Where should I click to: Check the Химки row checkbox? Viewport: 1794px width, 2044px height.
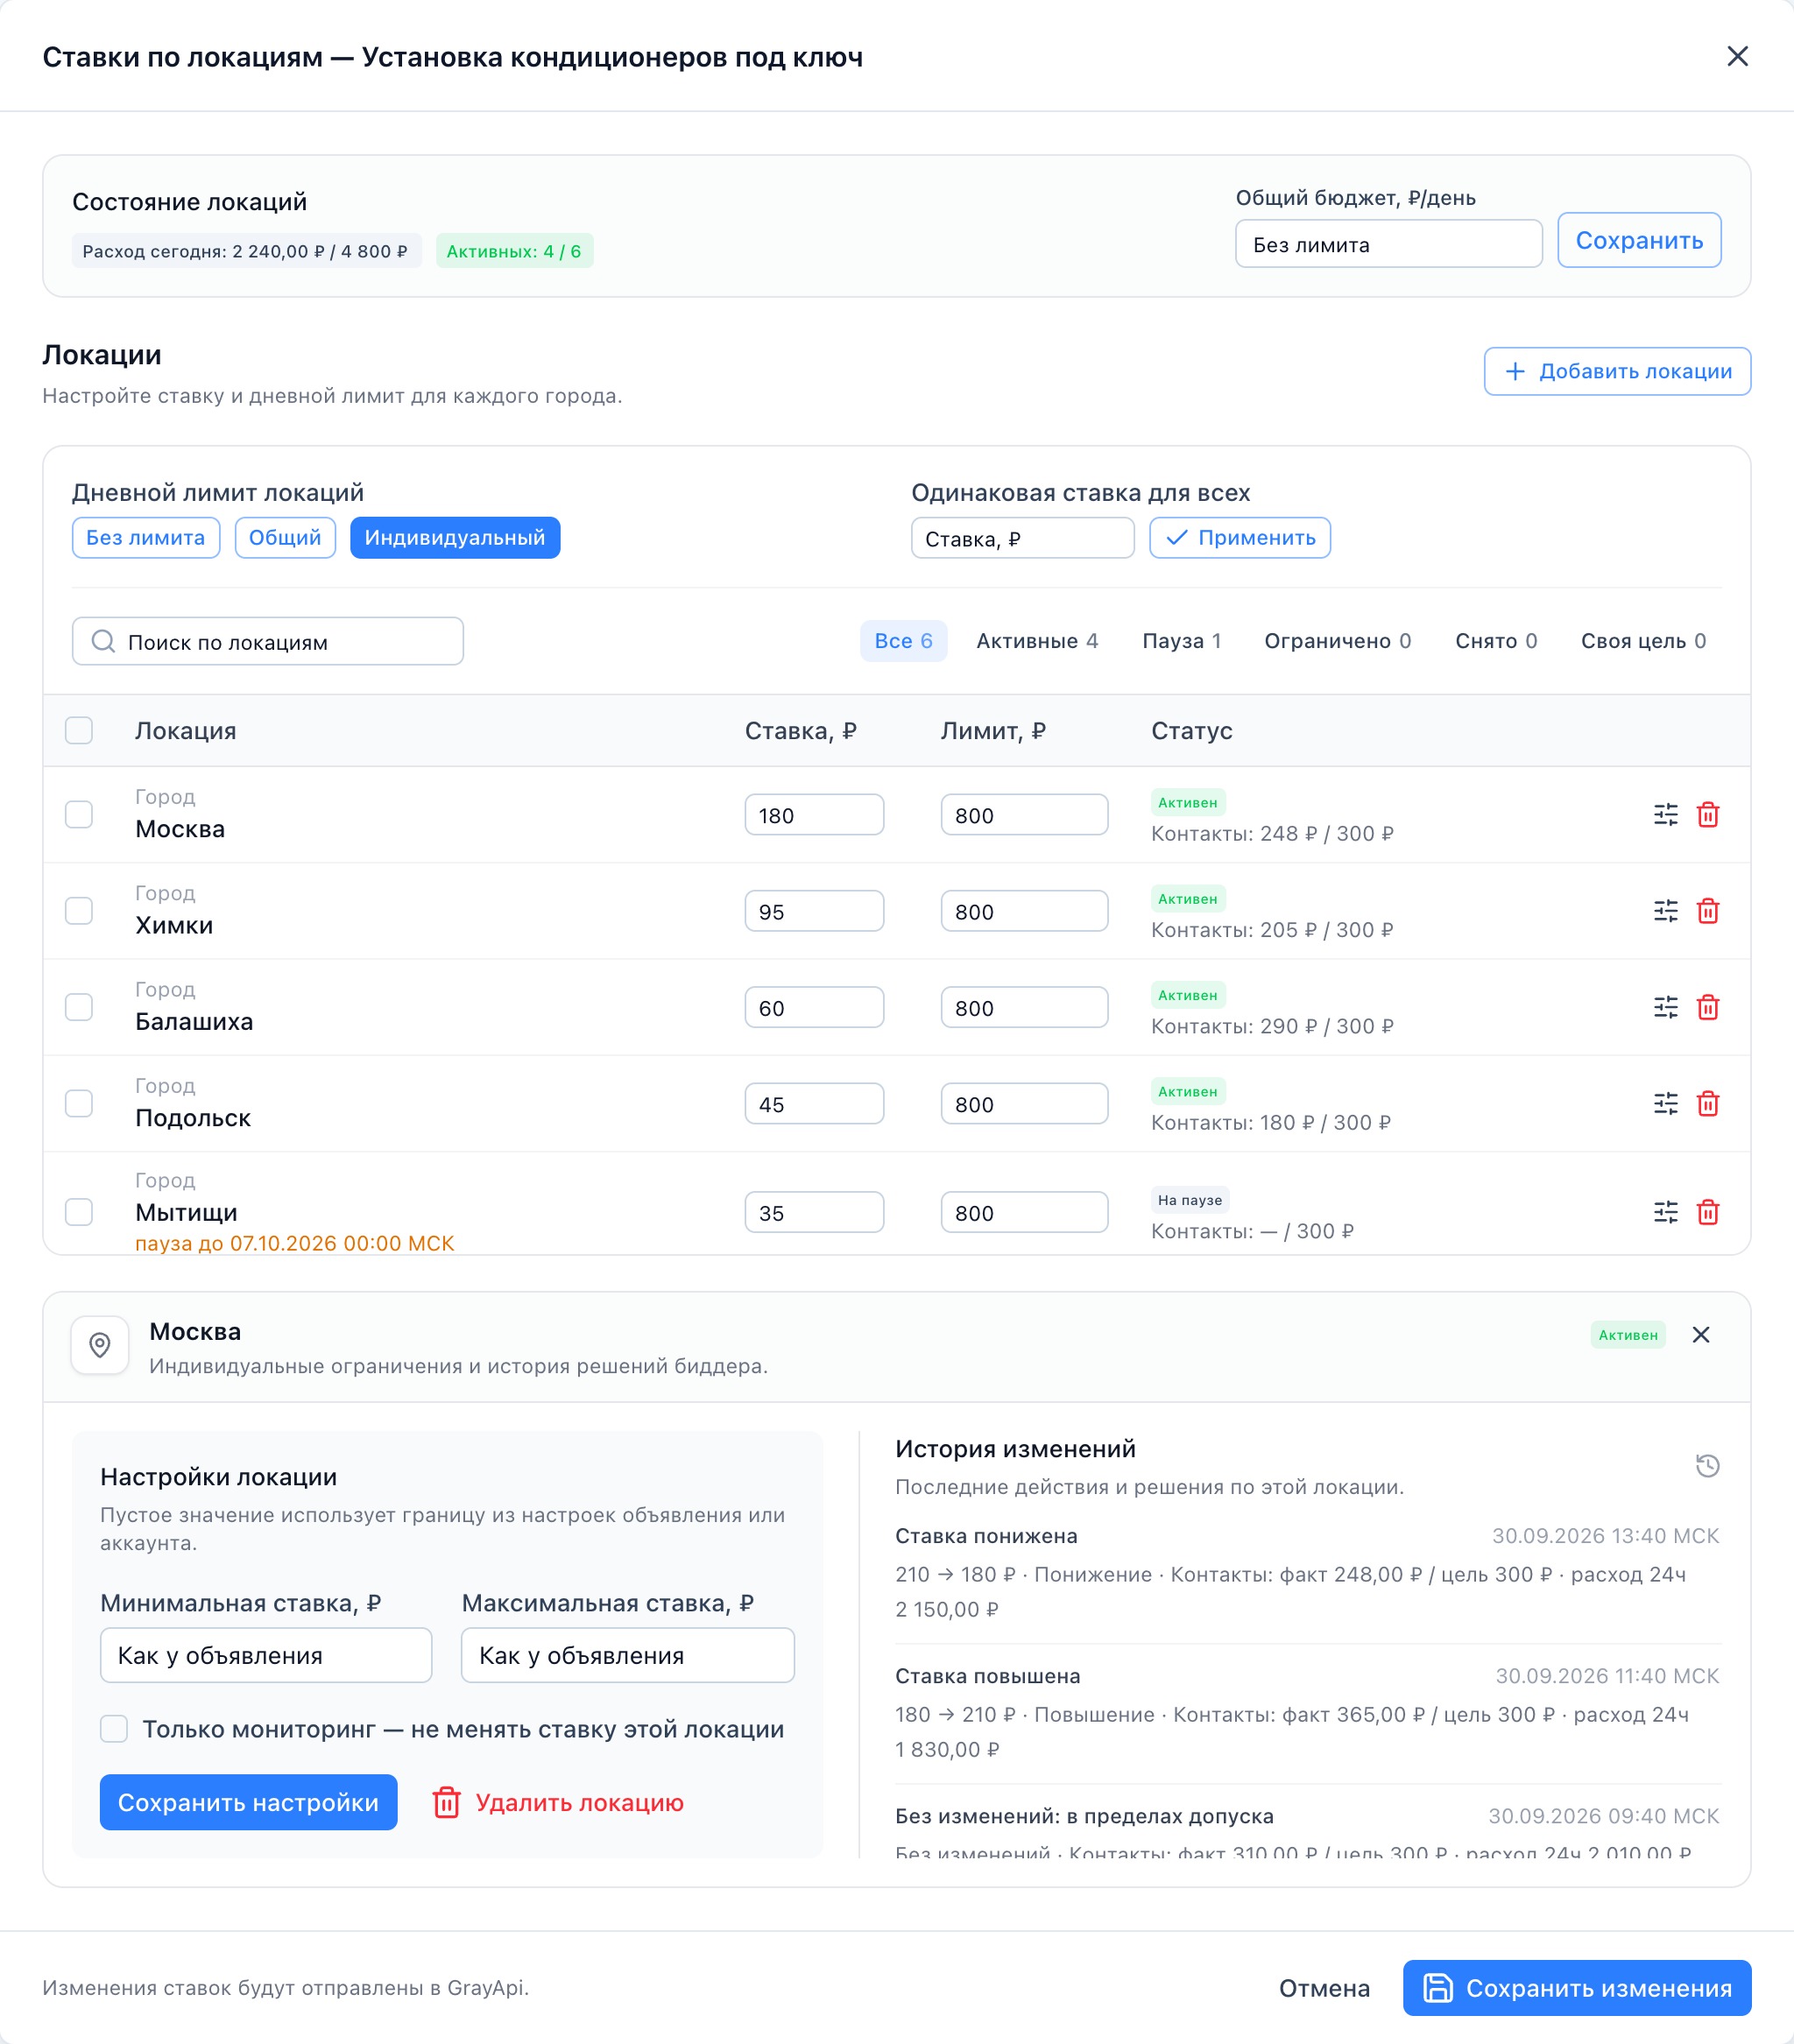click(x=79, y=911)
